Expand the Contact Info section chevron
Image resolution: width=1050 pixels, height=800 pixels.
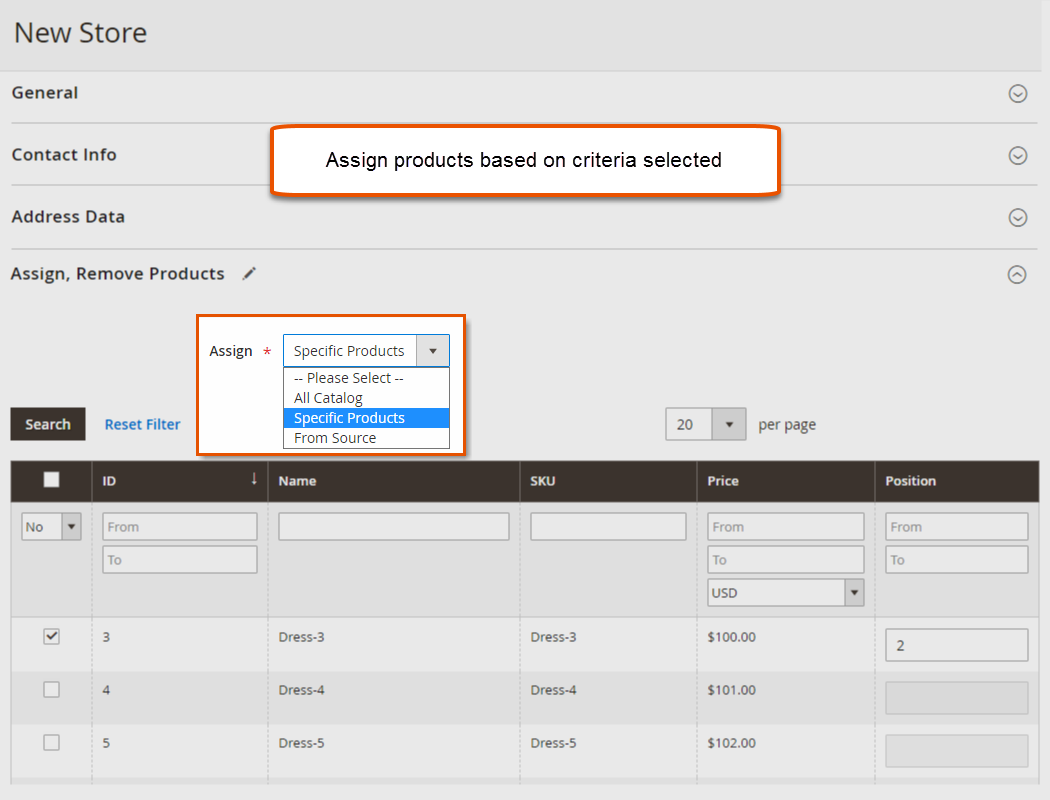[1017, 155]
